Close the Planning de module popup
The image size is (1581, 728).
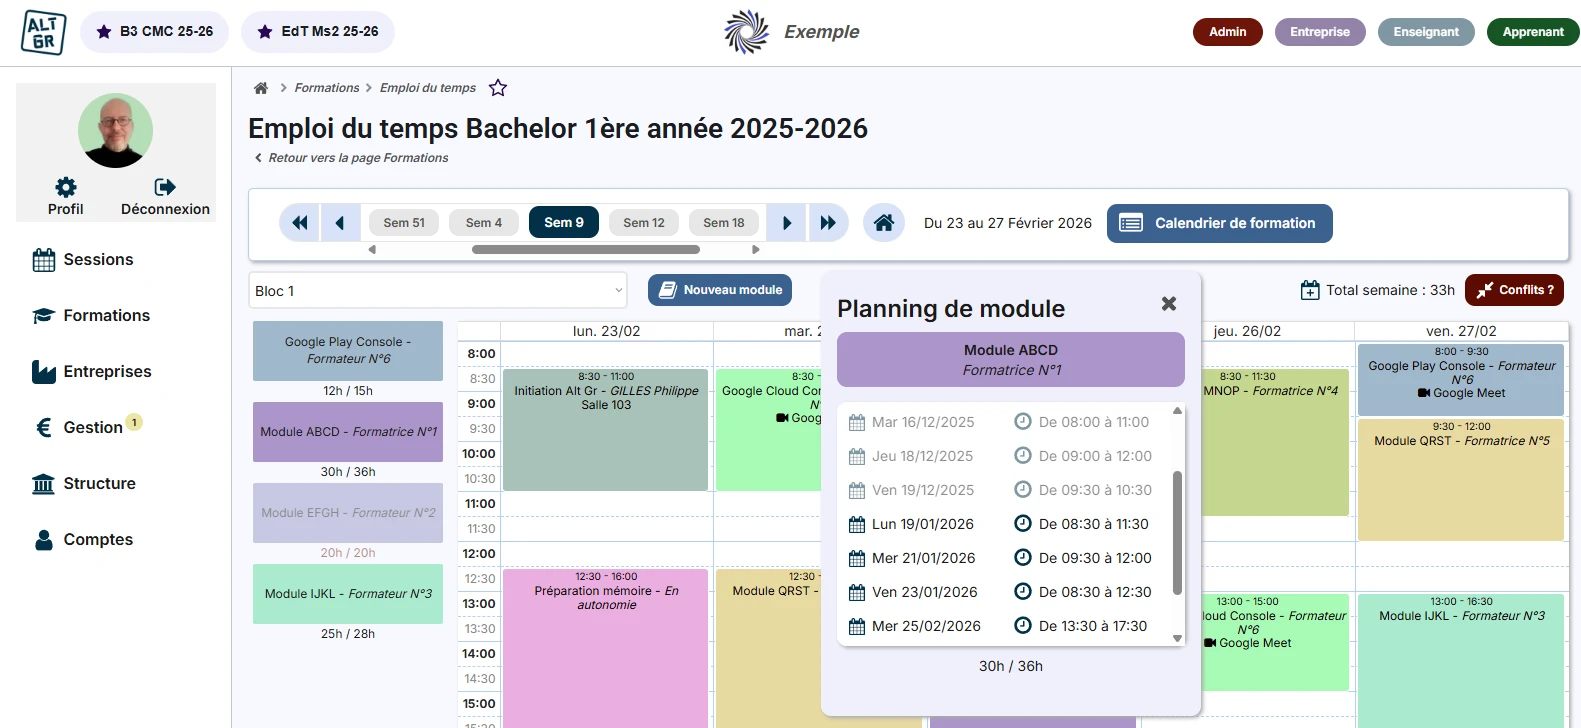pyautogui.click(x=1168, y=304)
